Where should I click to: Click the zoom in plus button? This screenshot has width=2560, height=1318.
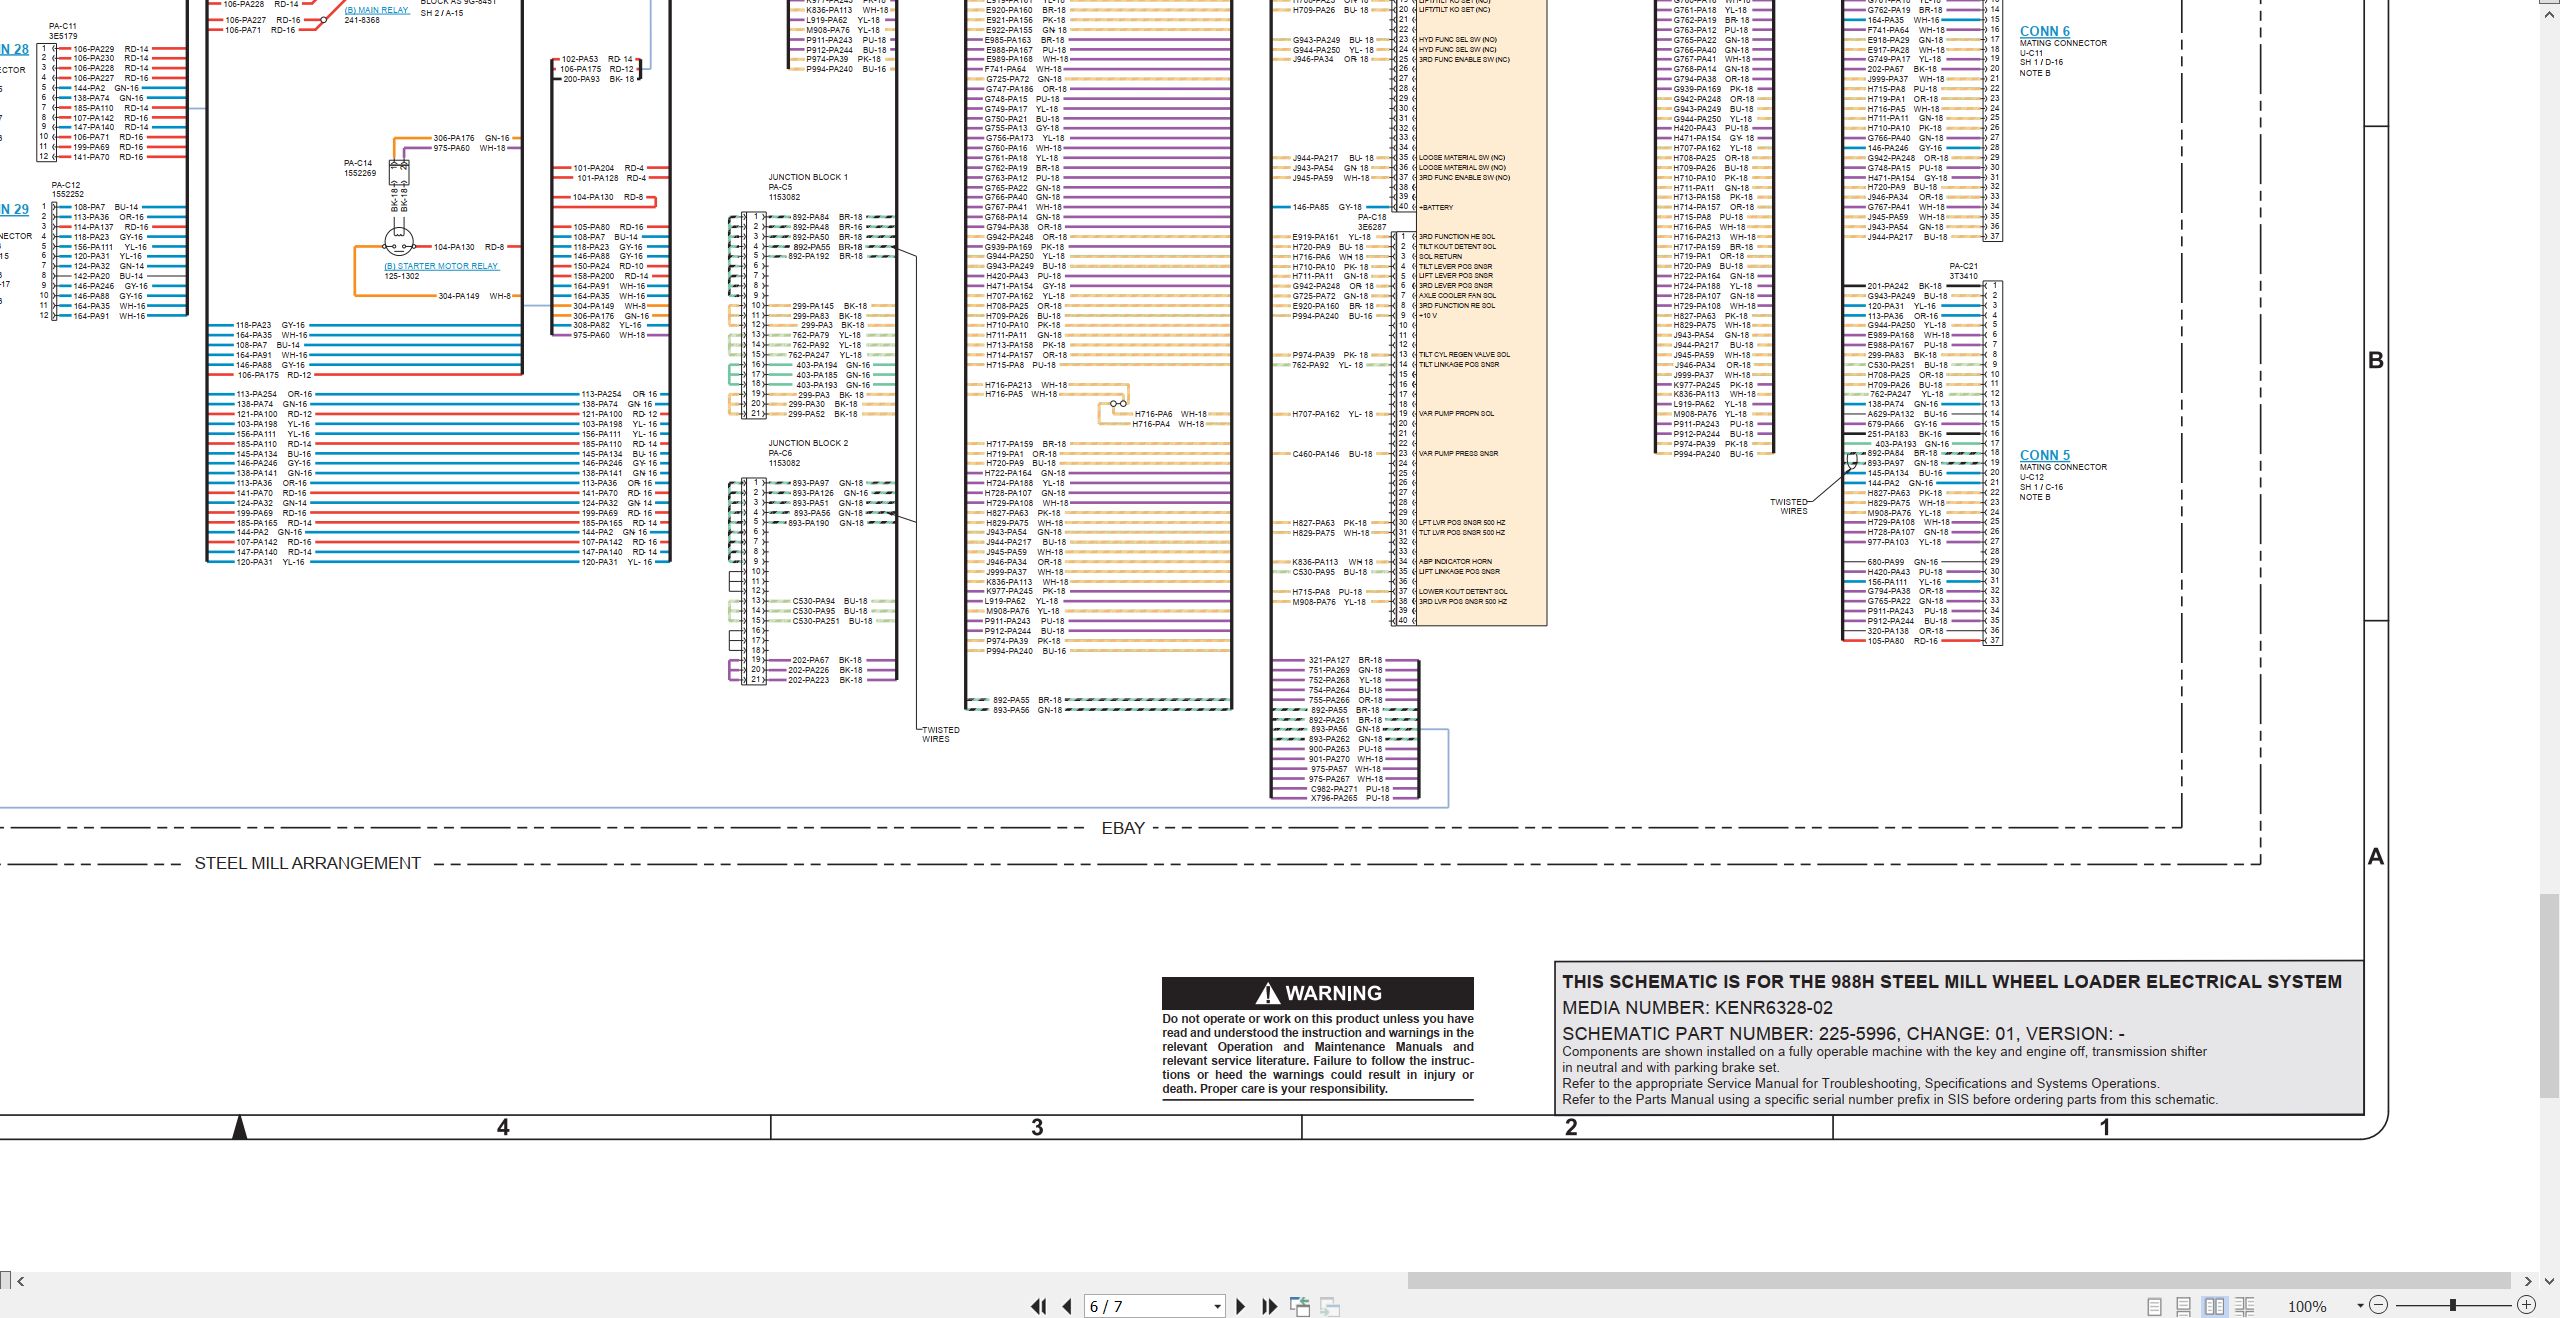[x=2526, y=1305]
